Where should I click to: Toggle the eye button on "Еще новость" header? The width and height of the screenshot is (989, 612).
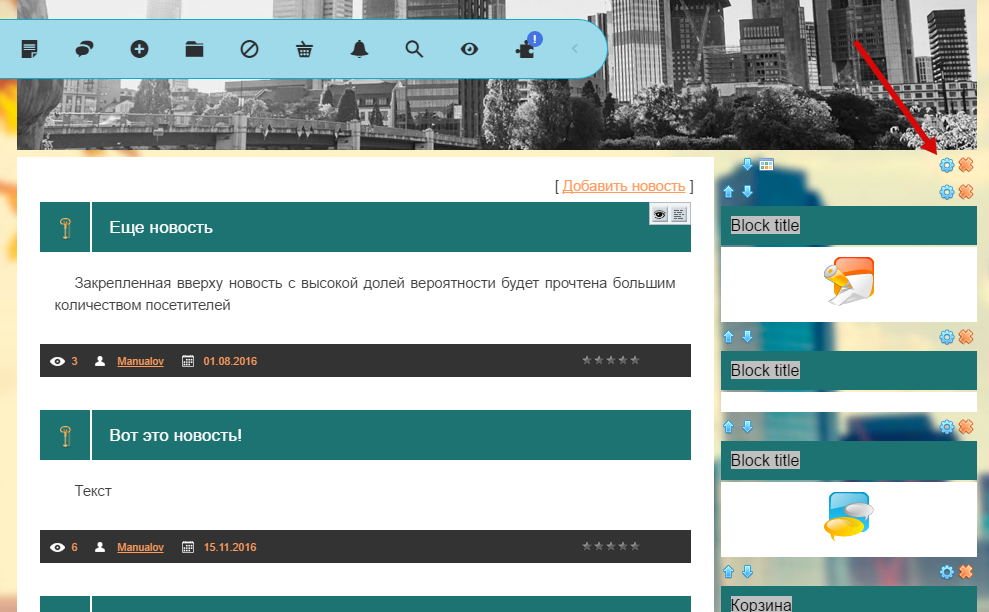click(660, 214)
